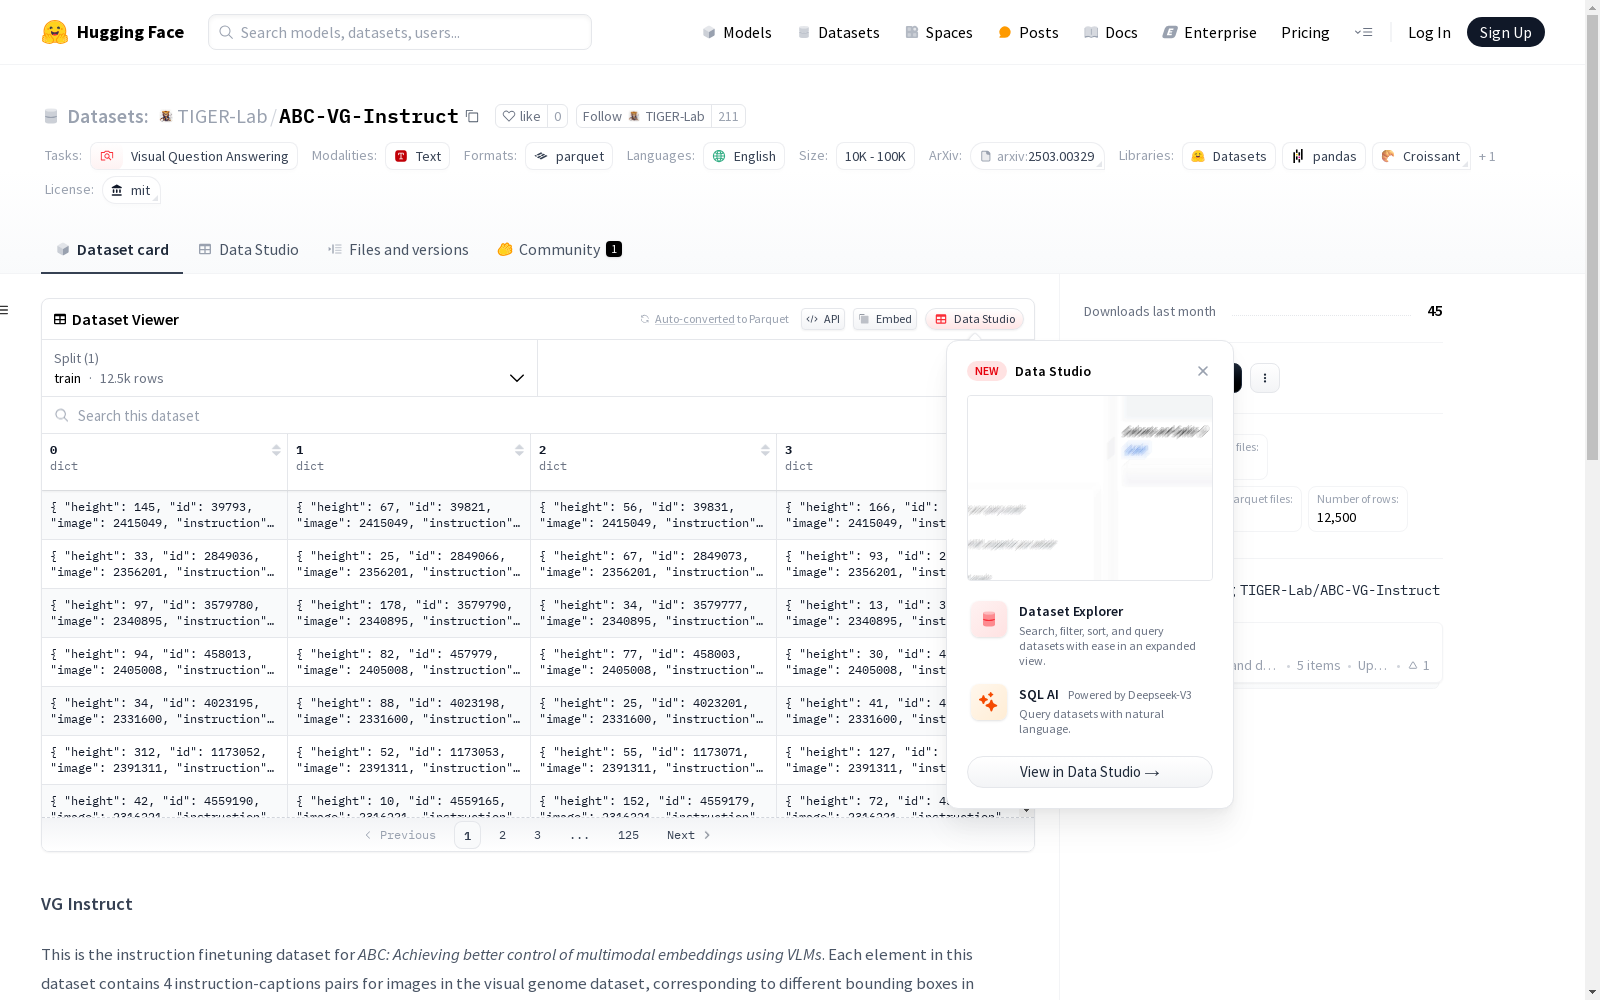Viewport: 1600px width, 1000px height.
Task: Click the Hugging Face logo
Action: pos(112,32)
